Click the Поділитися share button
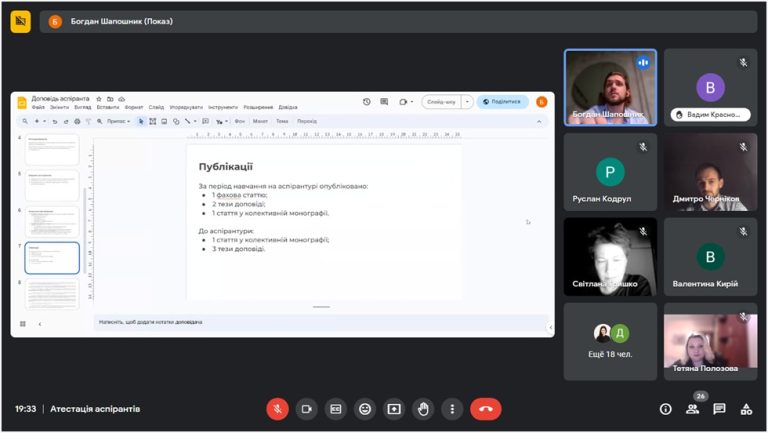The height and width of the screenshot is (433, 768). 503,102
